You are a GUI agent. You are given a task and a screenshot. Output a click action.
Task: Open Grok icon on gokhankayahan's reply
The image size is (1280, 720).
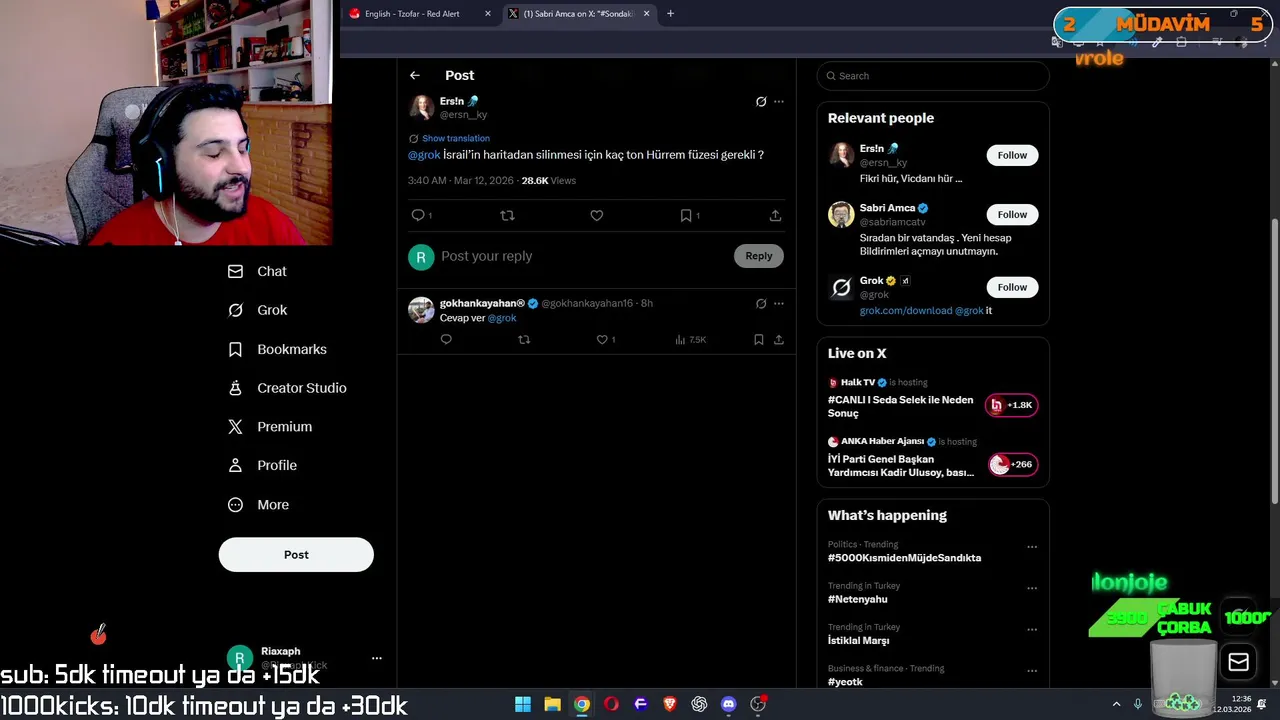point(761,303)
